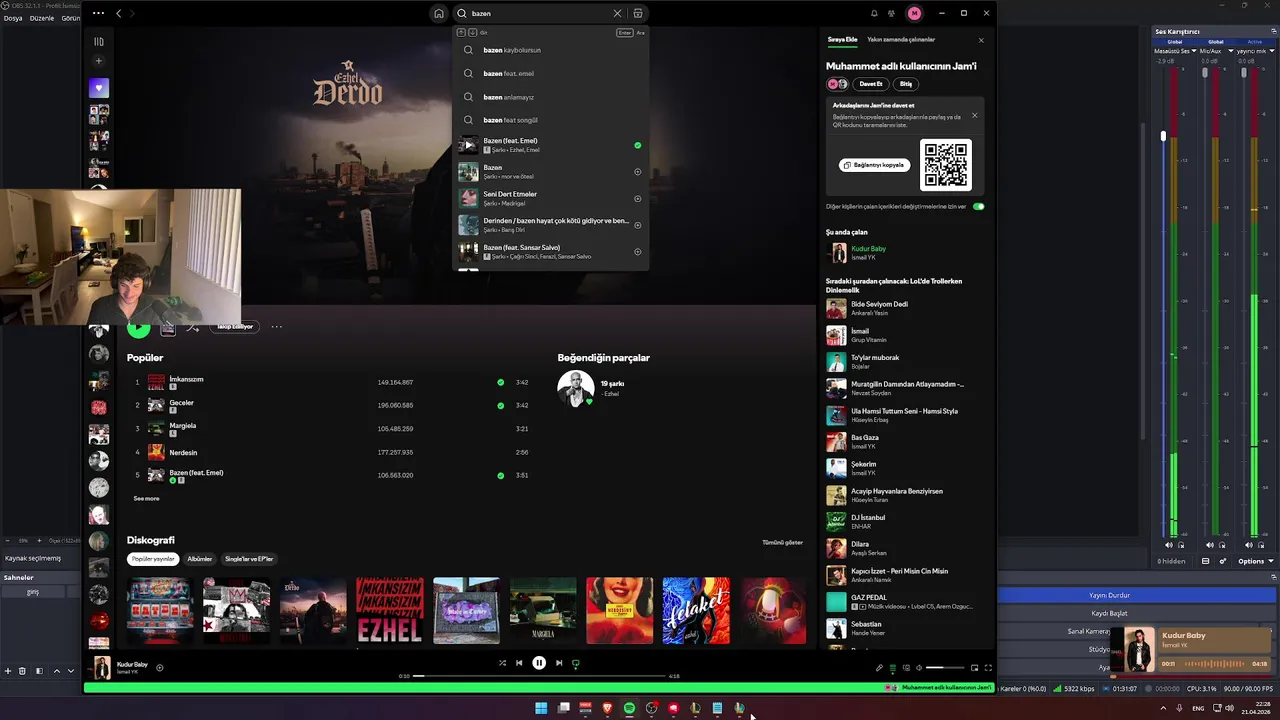
Task: Open OBS mixer 'Options' dropdown
Action: 1255,562
